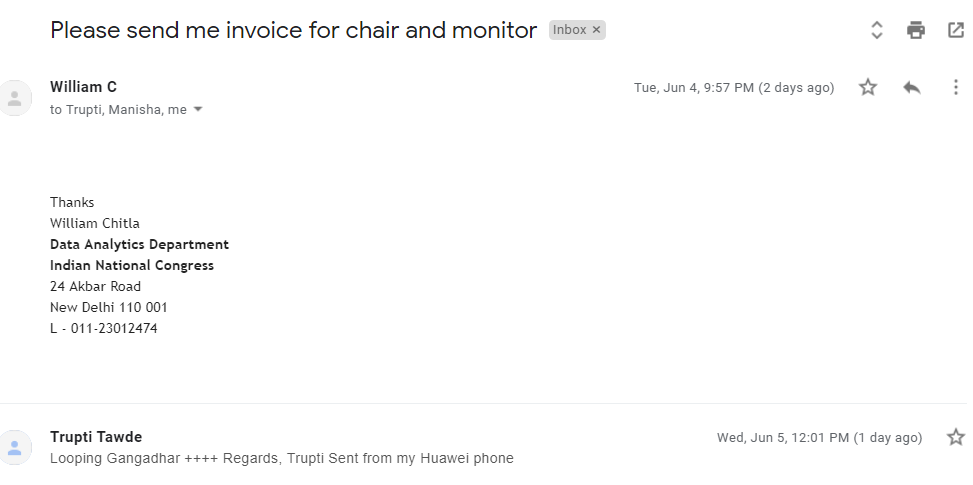Click William C's profile avatar
This screenshot has height=485, width=973.
pyautogui.click(x=15, y=98)
